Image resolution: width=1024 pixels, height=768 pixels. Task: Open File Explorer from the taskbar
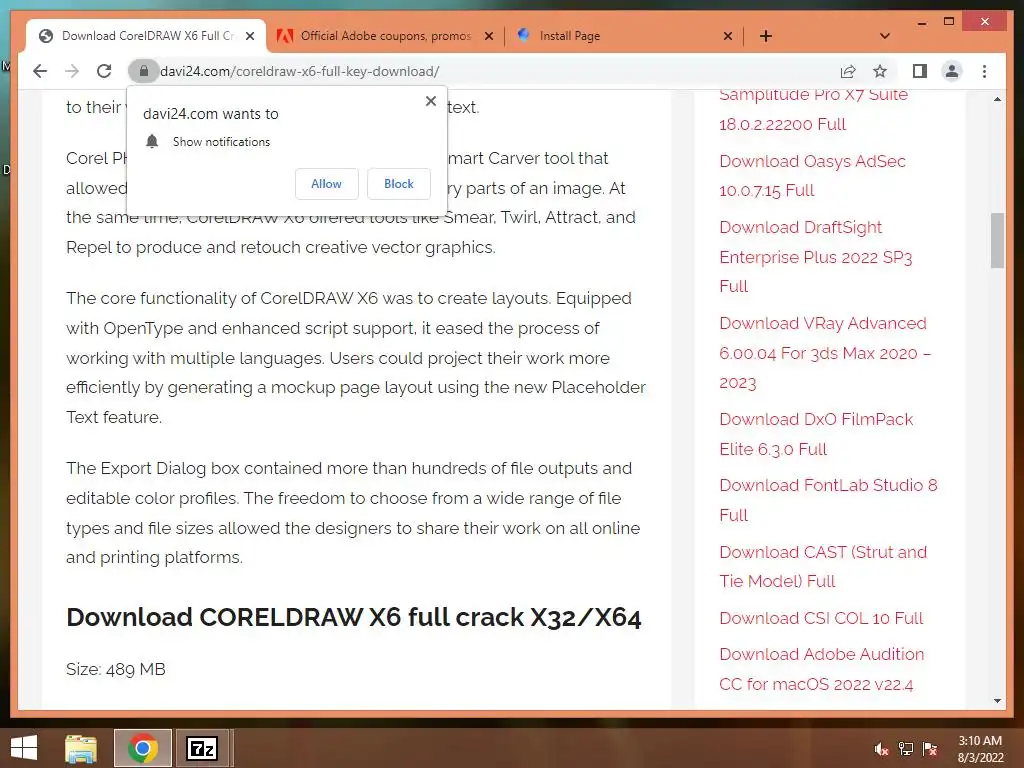(x=81, y=748)
